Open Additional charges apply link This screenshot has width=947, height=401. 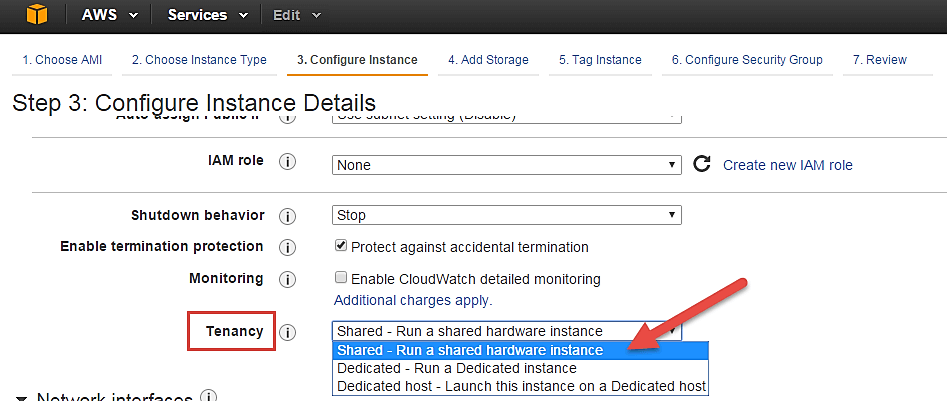pos(413,300)
